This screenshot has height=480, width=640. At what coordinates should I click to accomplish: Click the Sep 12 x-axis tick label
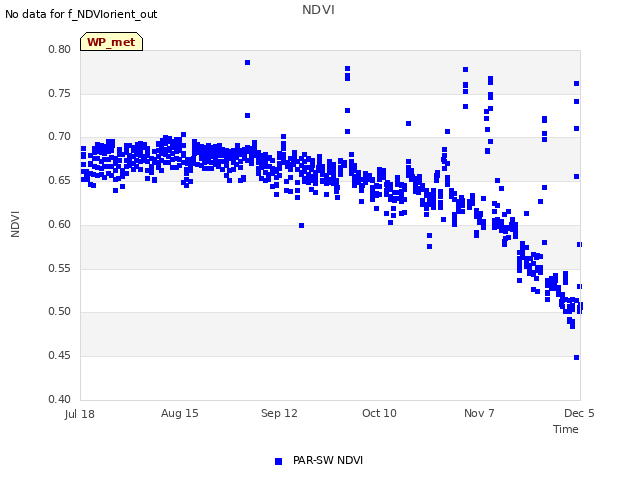click(x=279, y=413)
